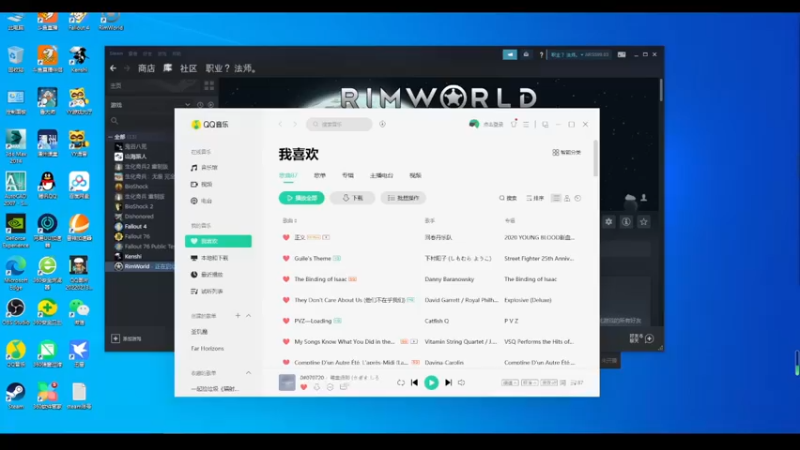The width and height of the screenshot is (800, 450).
Task: Unlike Guile's Theme heart icon
Action: (286, 258)
